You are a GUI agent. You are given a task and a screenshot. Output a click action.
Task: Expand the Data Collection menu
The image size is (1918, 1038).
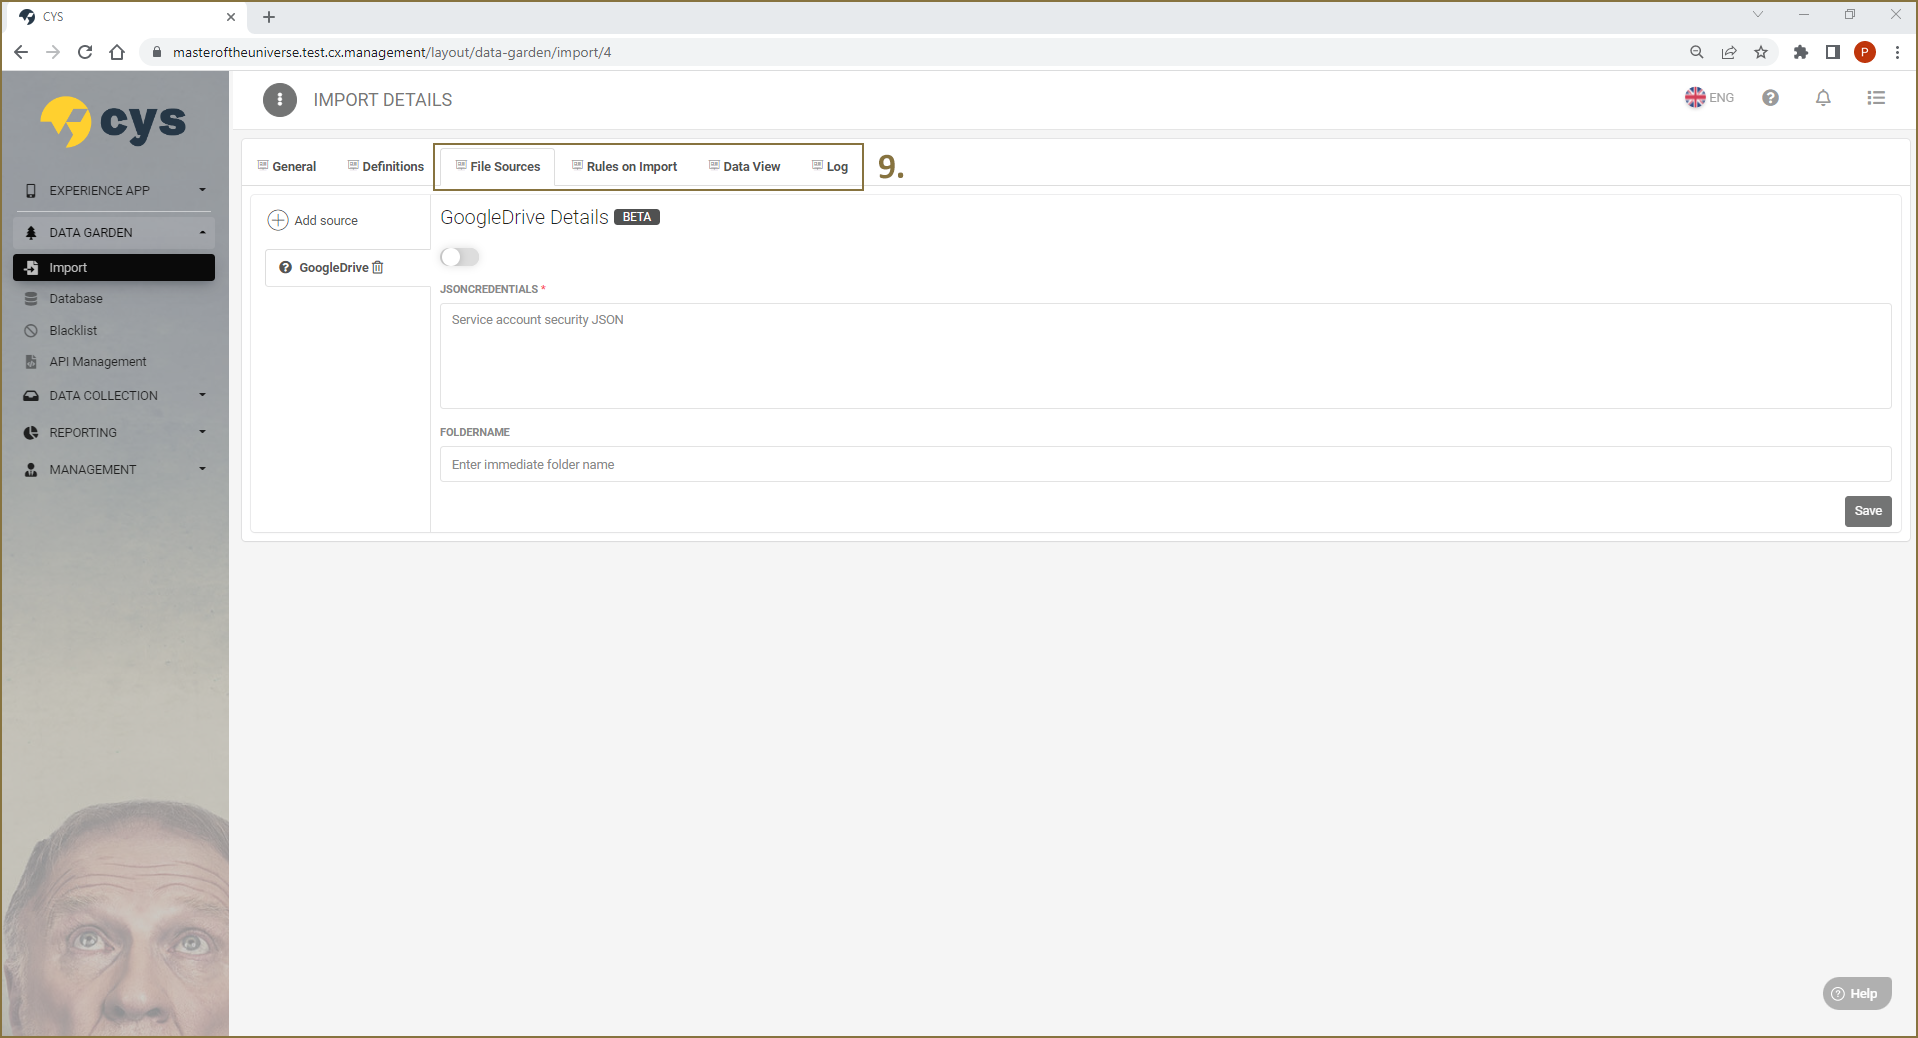tap(114, 395)
